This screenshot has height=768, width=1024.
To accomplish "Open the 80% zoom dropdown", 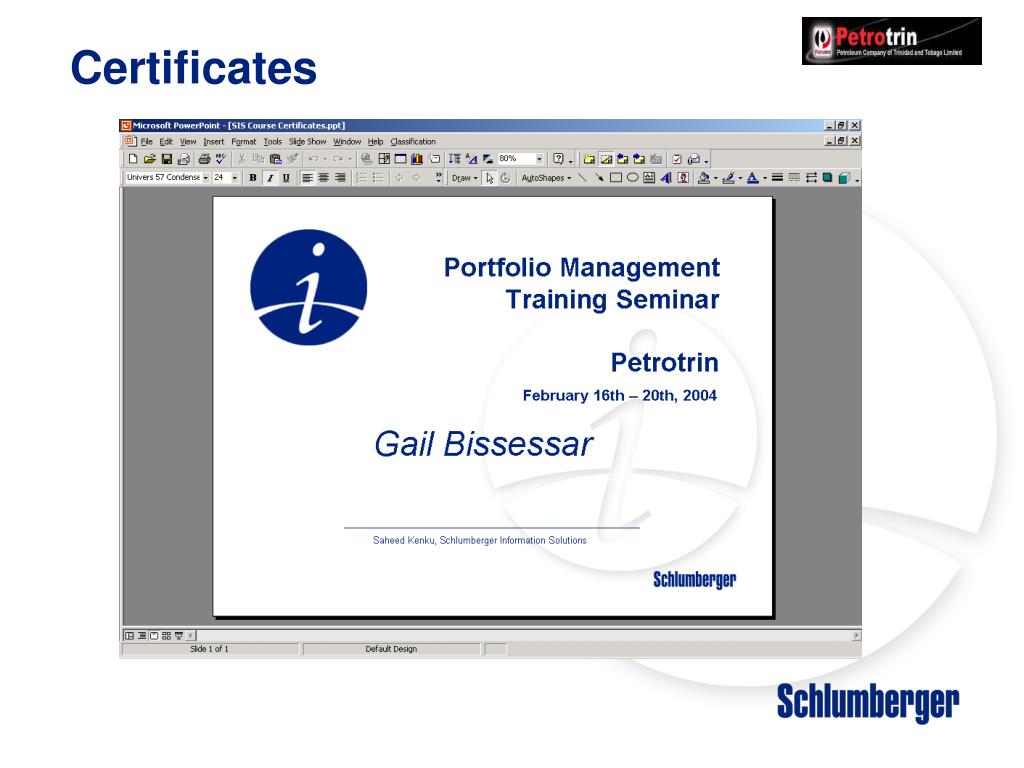I will tap(539, 159).
